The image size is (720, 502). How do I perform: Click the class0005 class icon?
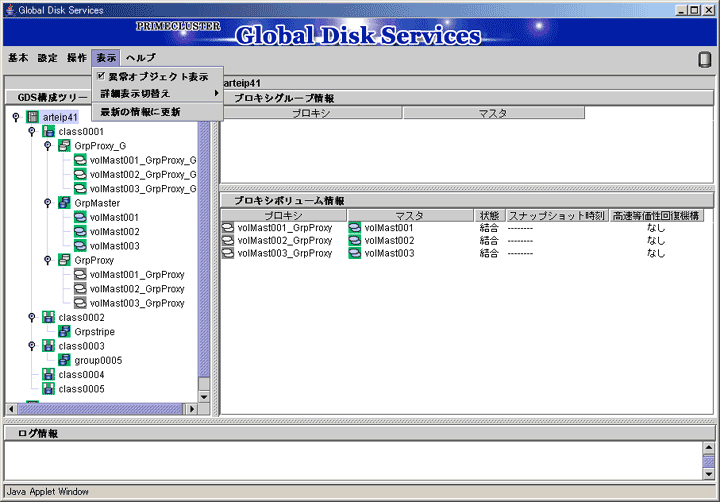pyautogui.click(x=48, y=389)
